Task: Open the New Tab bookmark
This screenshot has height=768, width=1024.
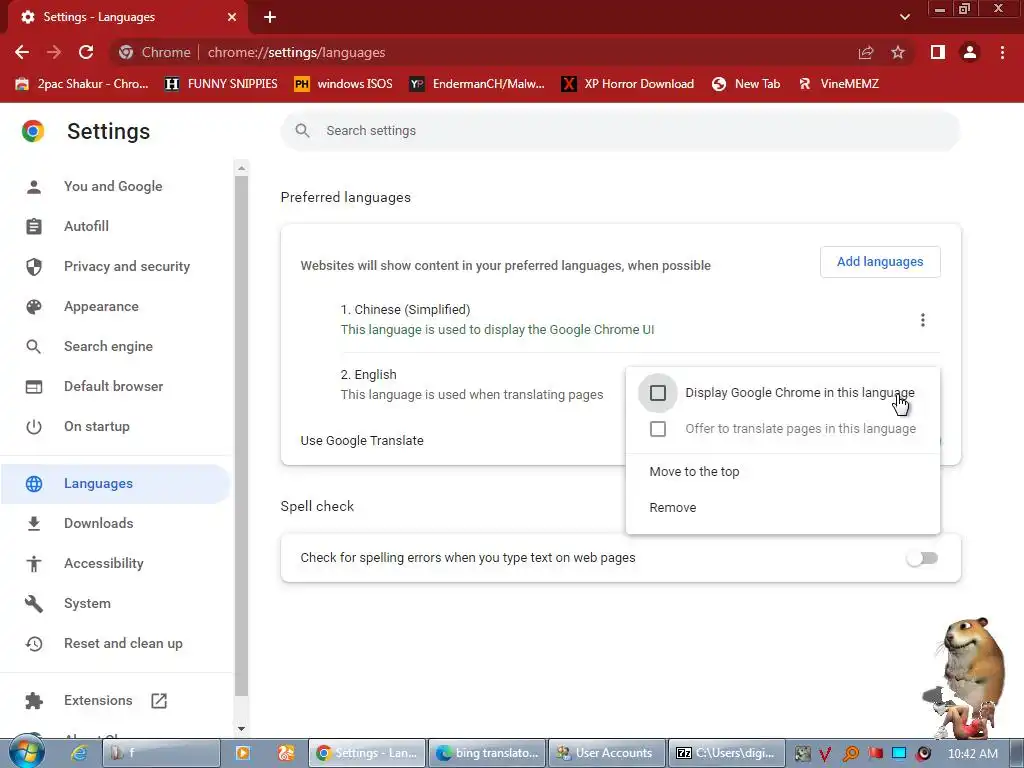Action: coord(746,84)
